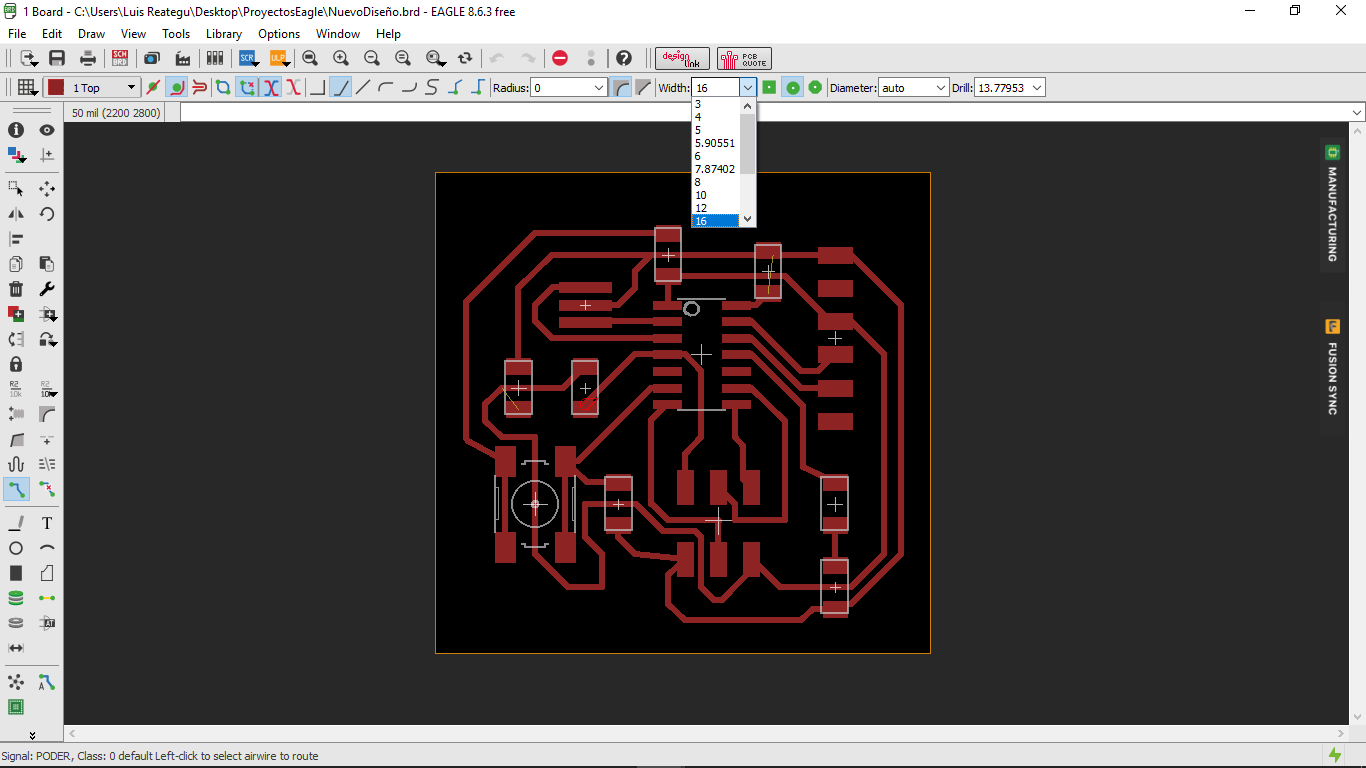Image resolution: width=1366 pixels, height=768 pixels.
Task: Select the Meander tool
Action: (16, 464)
